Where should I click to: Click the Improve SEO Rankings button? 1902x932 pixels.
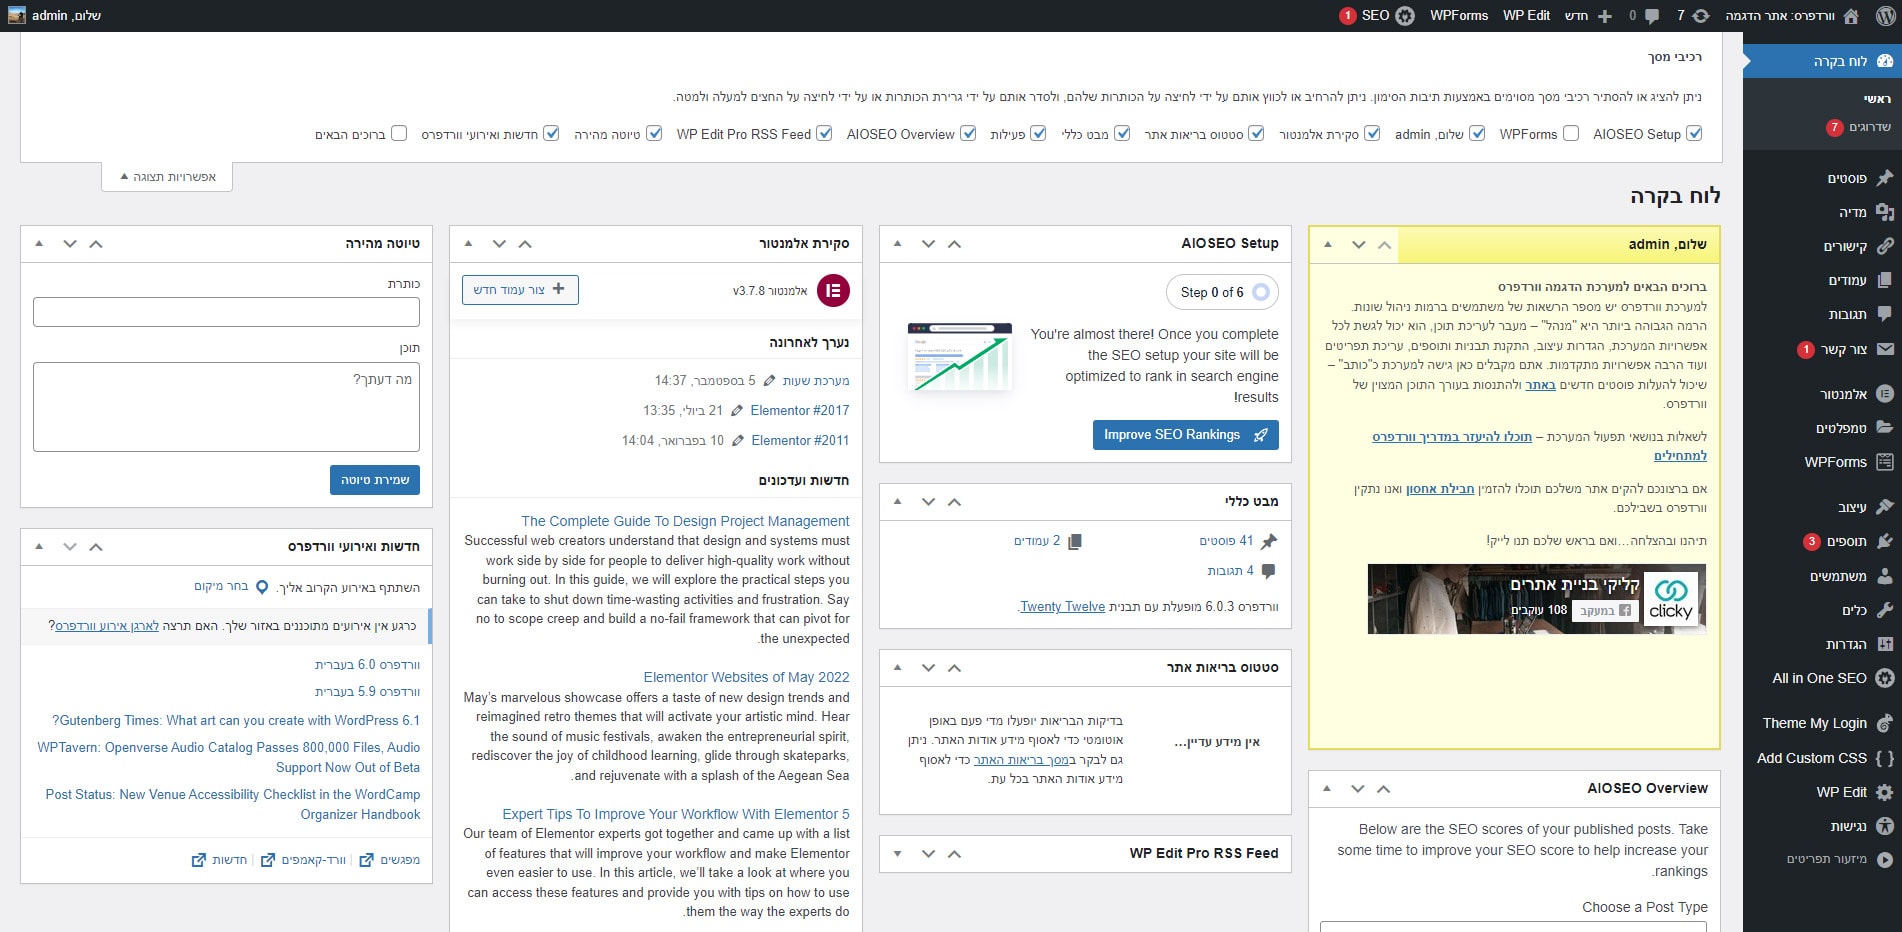click(1185, 434)
